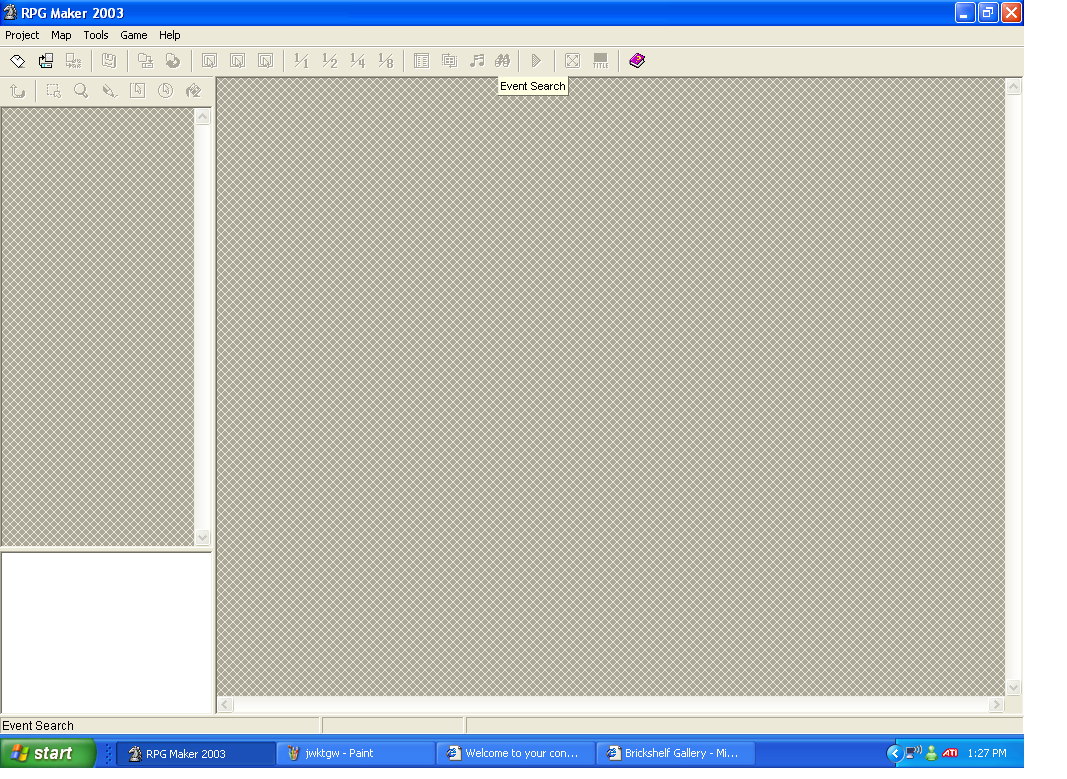Open the Resource Manager icon
This screenshot has height=779, width=1067.
click(x=449, y=61)
